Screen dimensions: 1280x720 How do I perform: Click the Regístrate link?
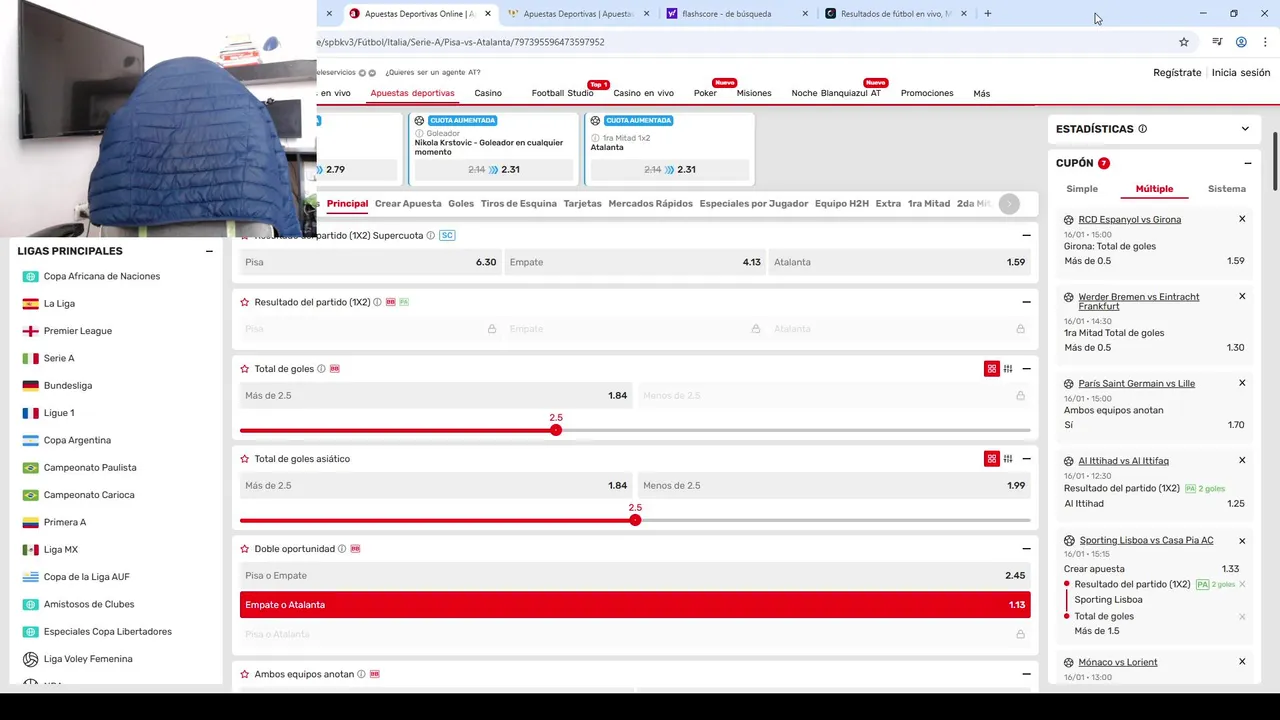pyautogui.click(x=1177, y=73)
